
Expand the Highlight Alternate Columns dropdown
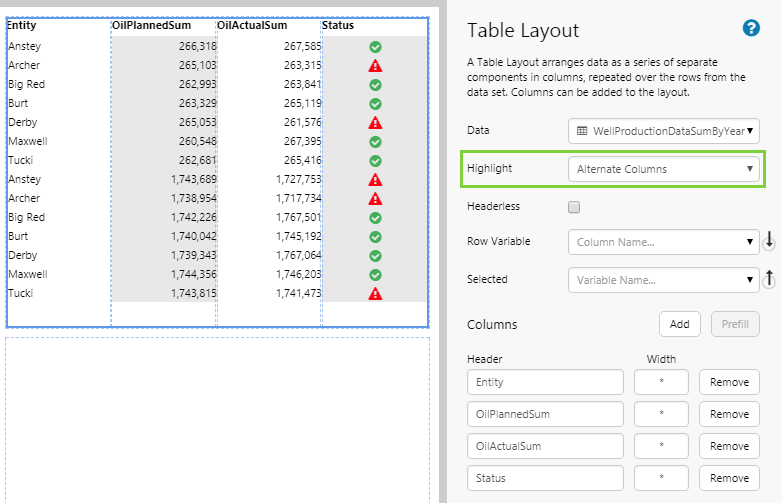663,169
